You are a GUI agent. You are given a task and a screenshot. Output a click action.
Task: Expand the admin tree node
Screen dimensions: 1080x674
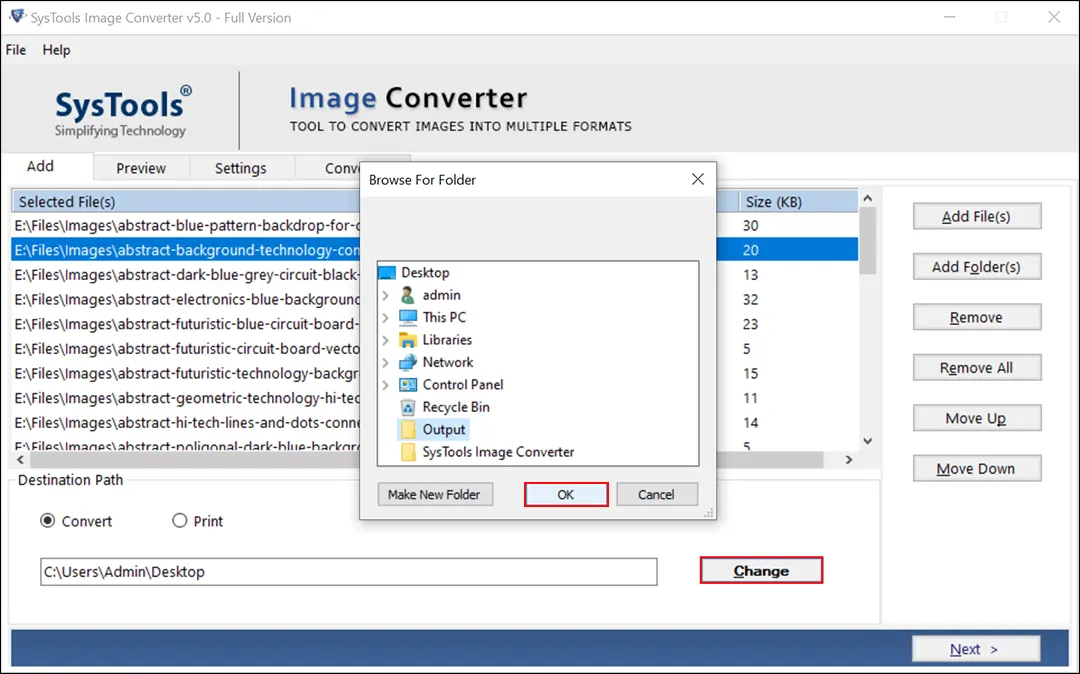click(386, 295)
